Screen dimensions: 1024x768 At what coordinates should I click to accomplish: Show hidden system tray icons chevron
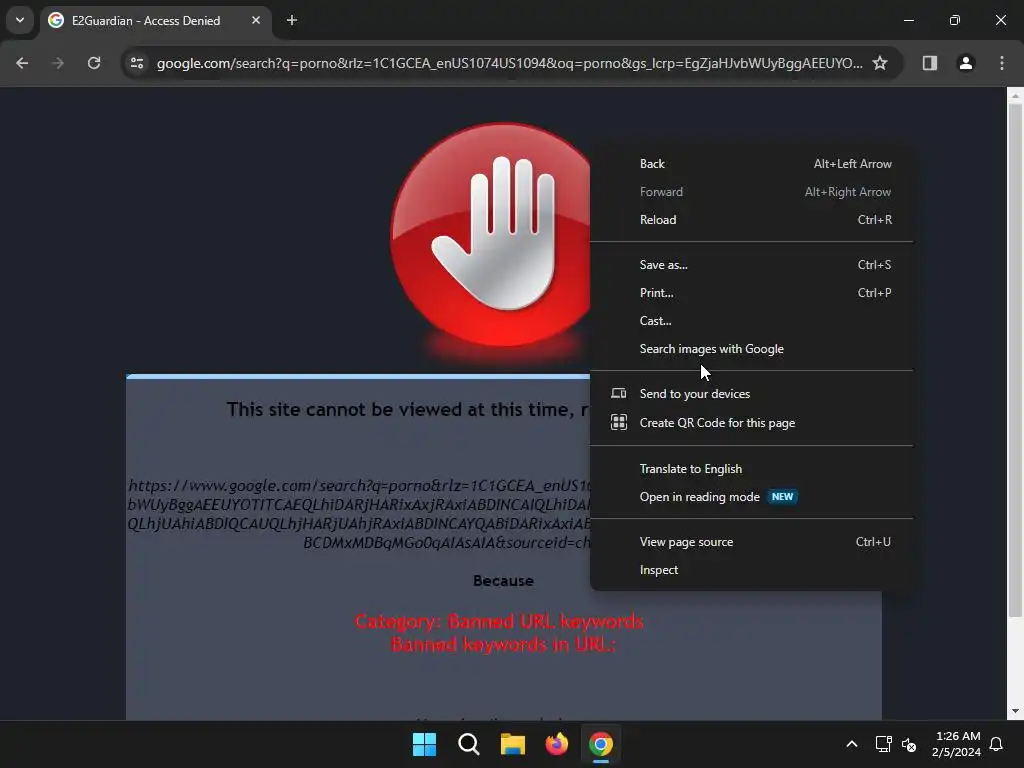[852, 744]
